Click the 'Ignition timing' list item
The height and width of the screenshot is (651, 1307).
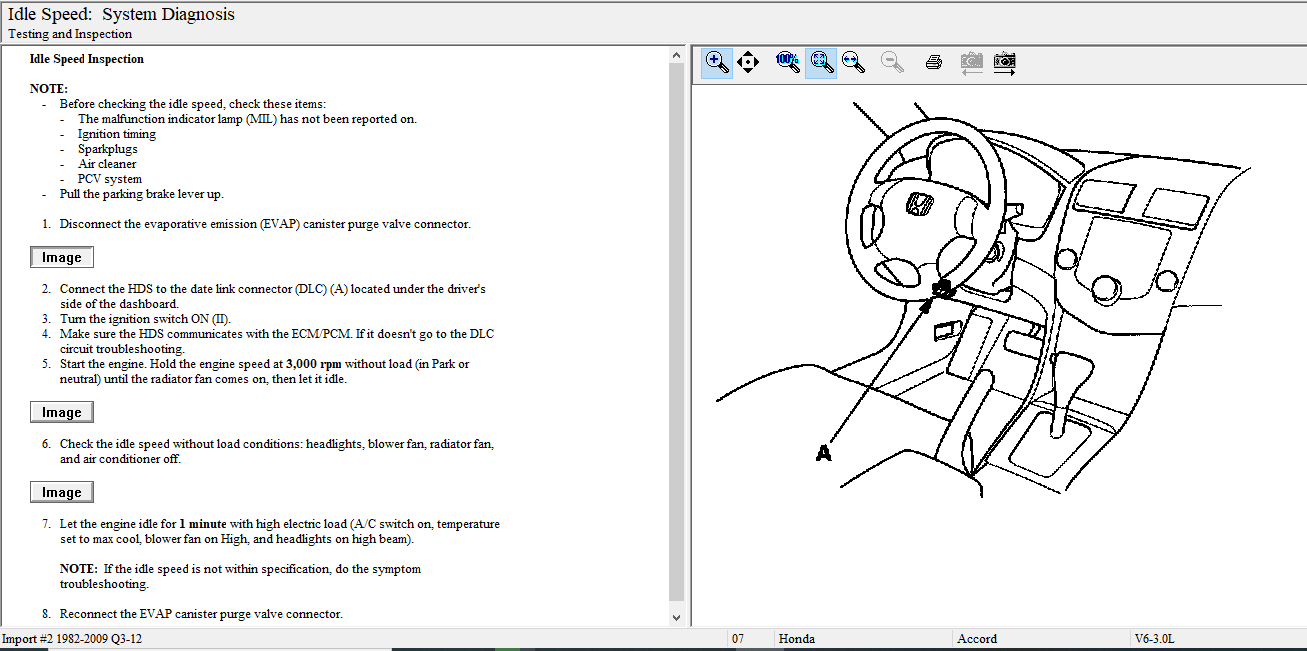coord(117,134)
